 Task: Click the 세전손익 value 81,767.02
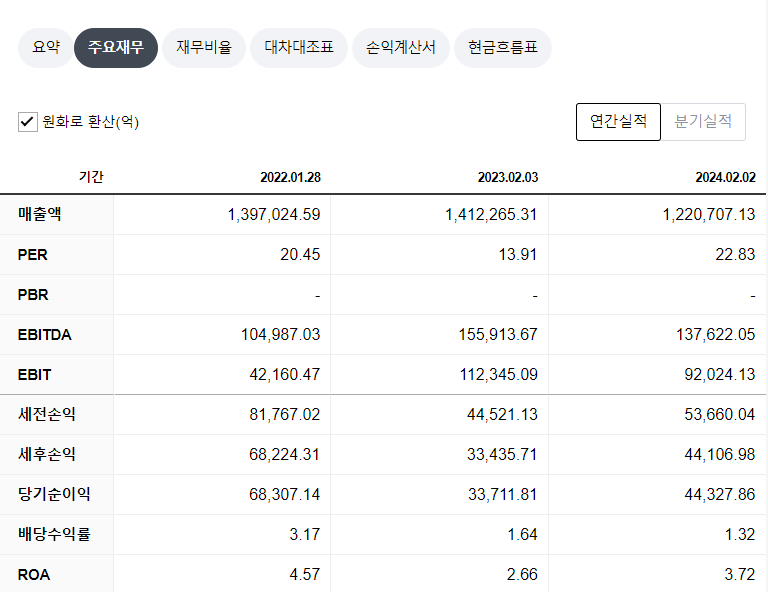tap(285, 415)
